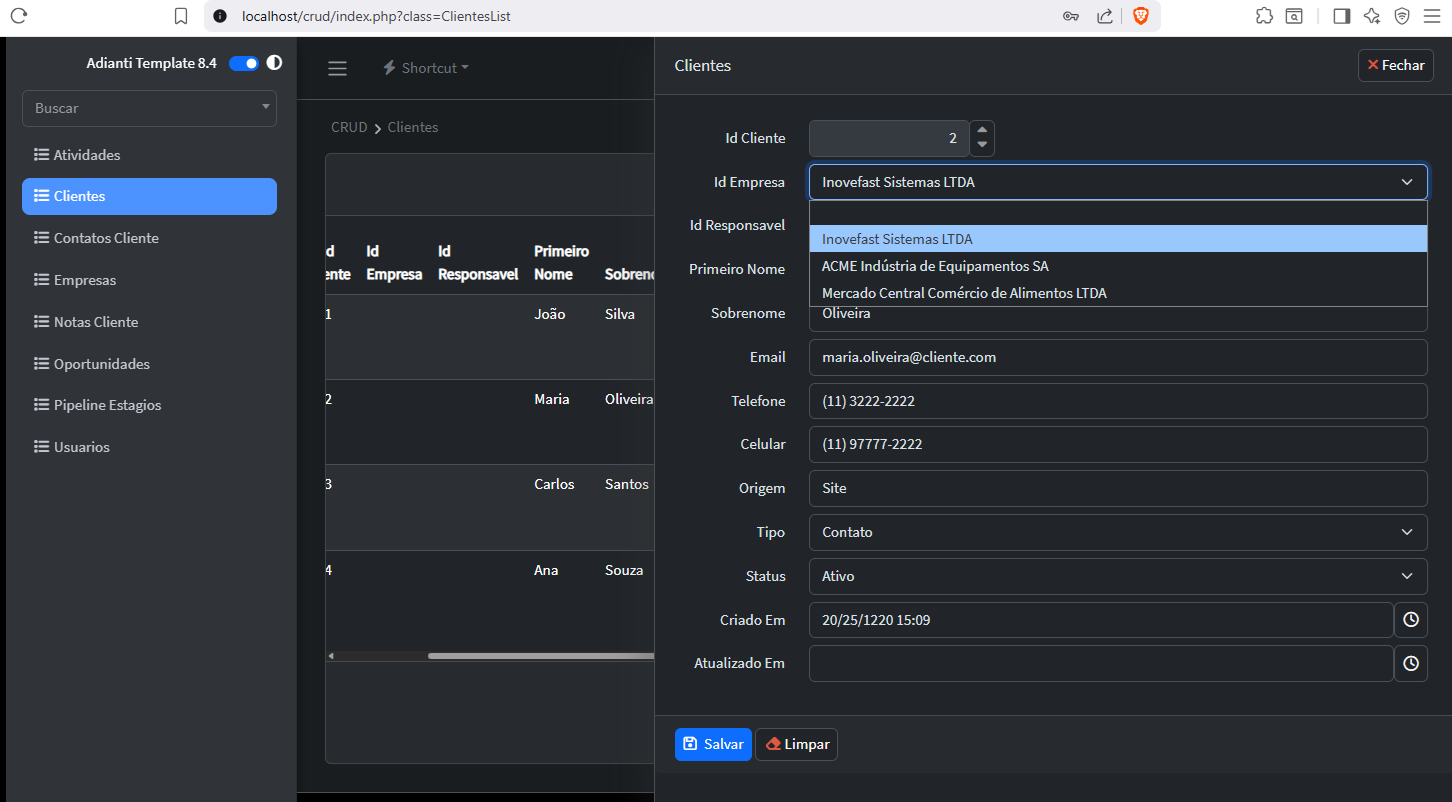Choose Mercado Central Comércio de Alimentos LTDA
The width and height of the screenshot is (1452, 802).
pos(1118,293)
